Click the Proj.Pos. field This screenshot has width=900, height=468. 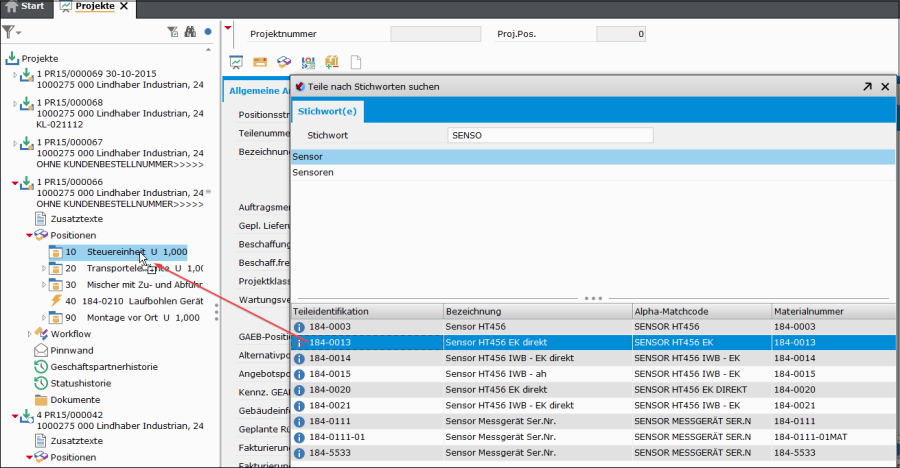[621, 34]
